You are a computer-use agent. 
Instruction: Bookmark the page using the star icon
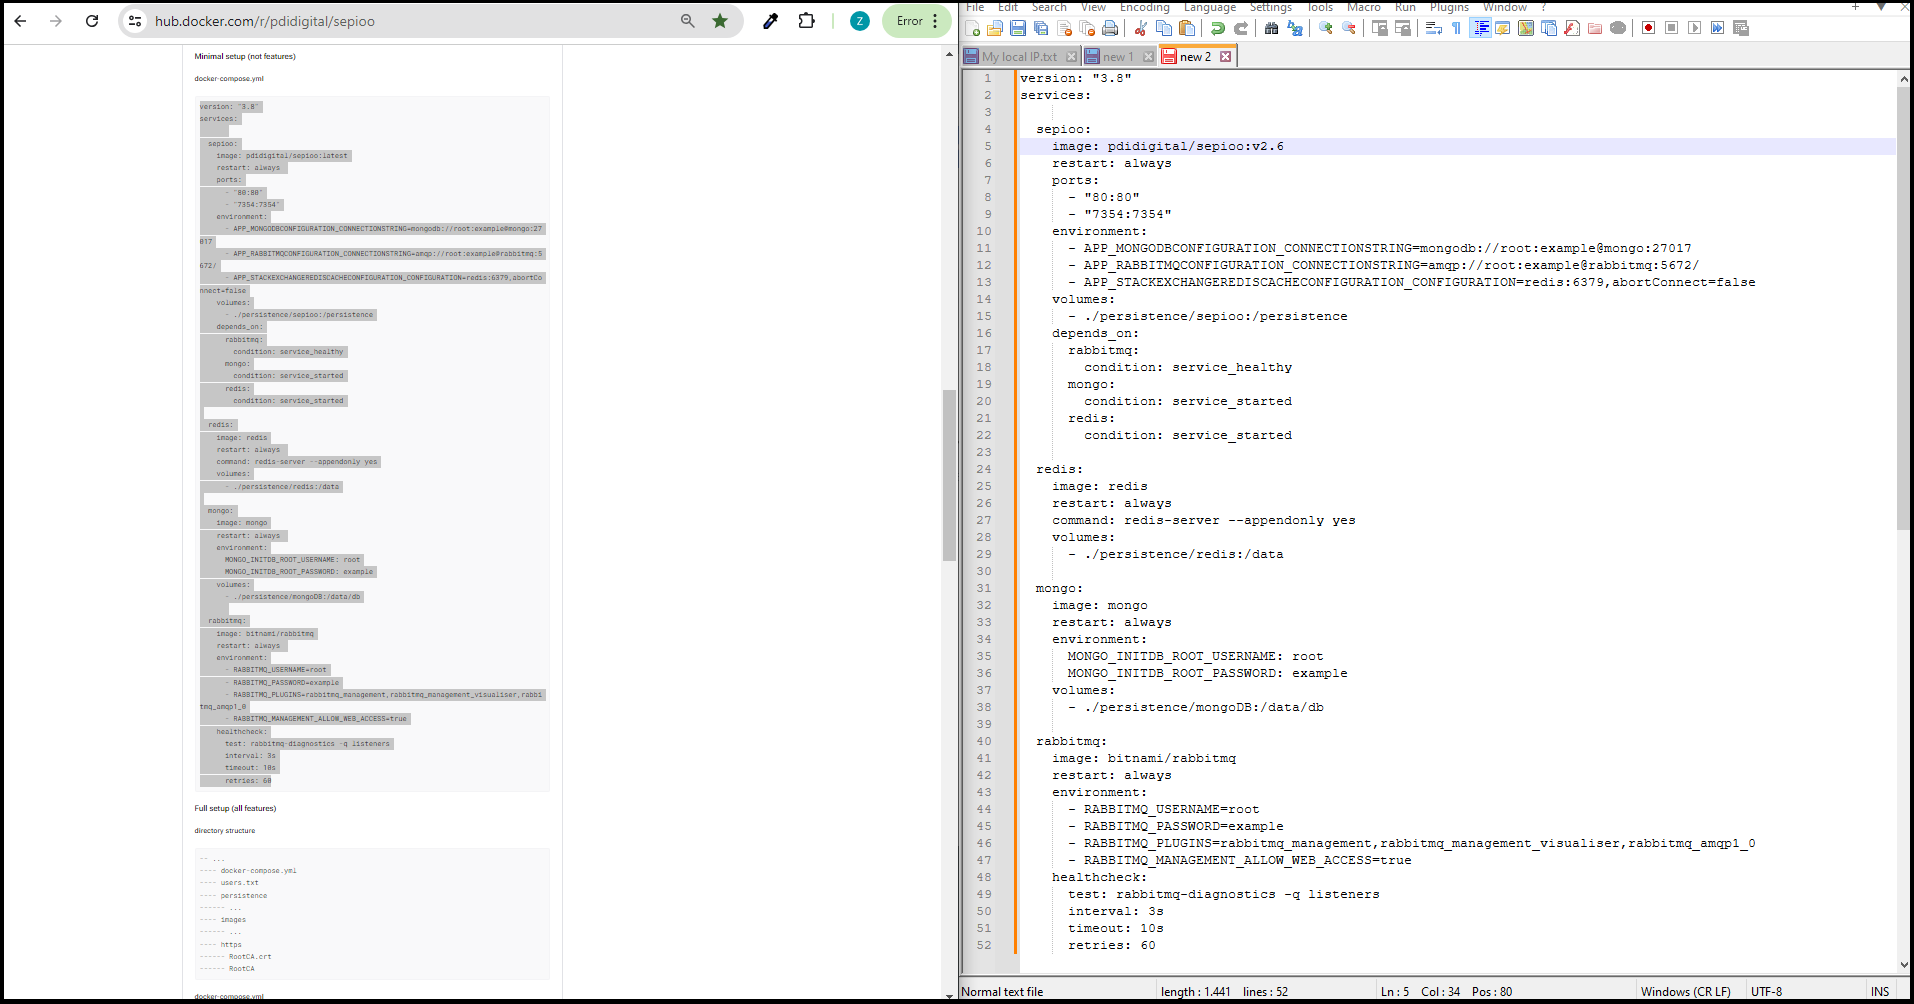[x=720, y=21]
